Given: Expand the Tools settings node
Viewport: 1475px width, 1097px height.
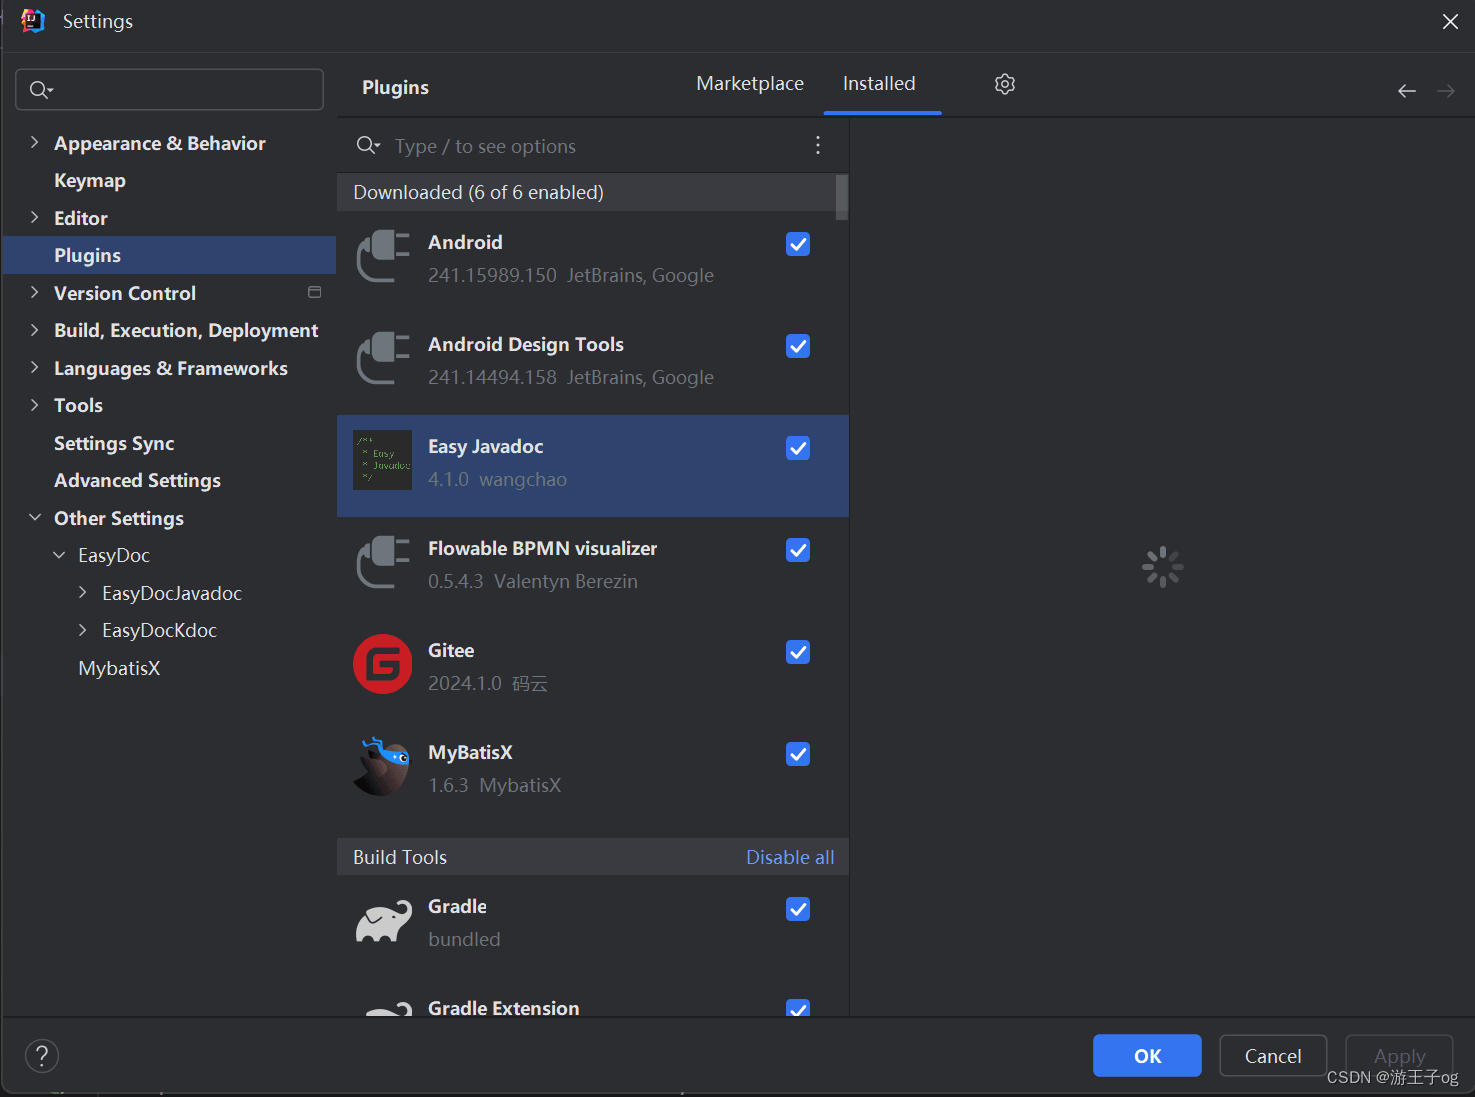Looking at the screenshot, I should point(35,405).
